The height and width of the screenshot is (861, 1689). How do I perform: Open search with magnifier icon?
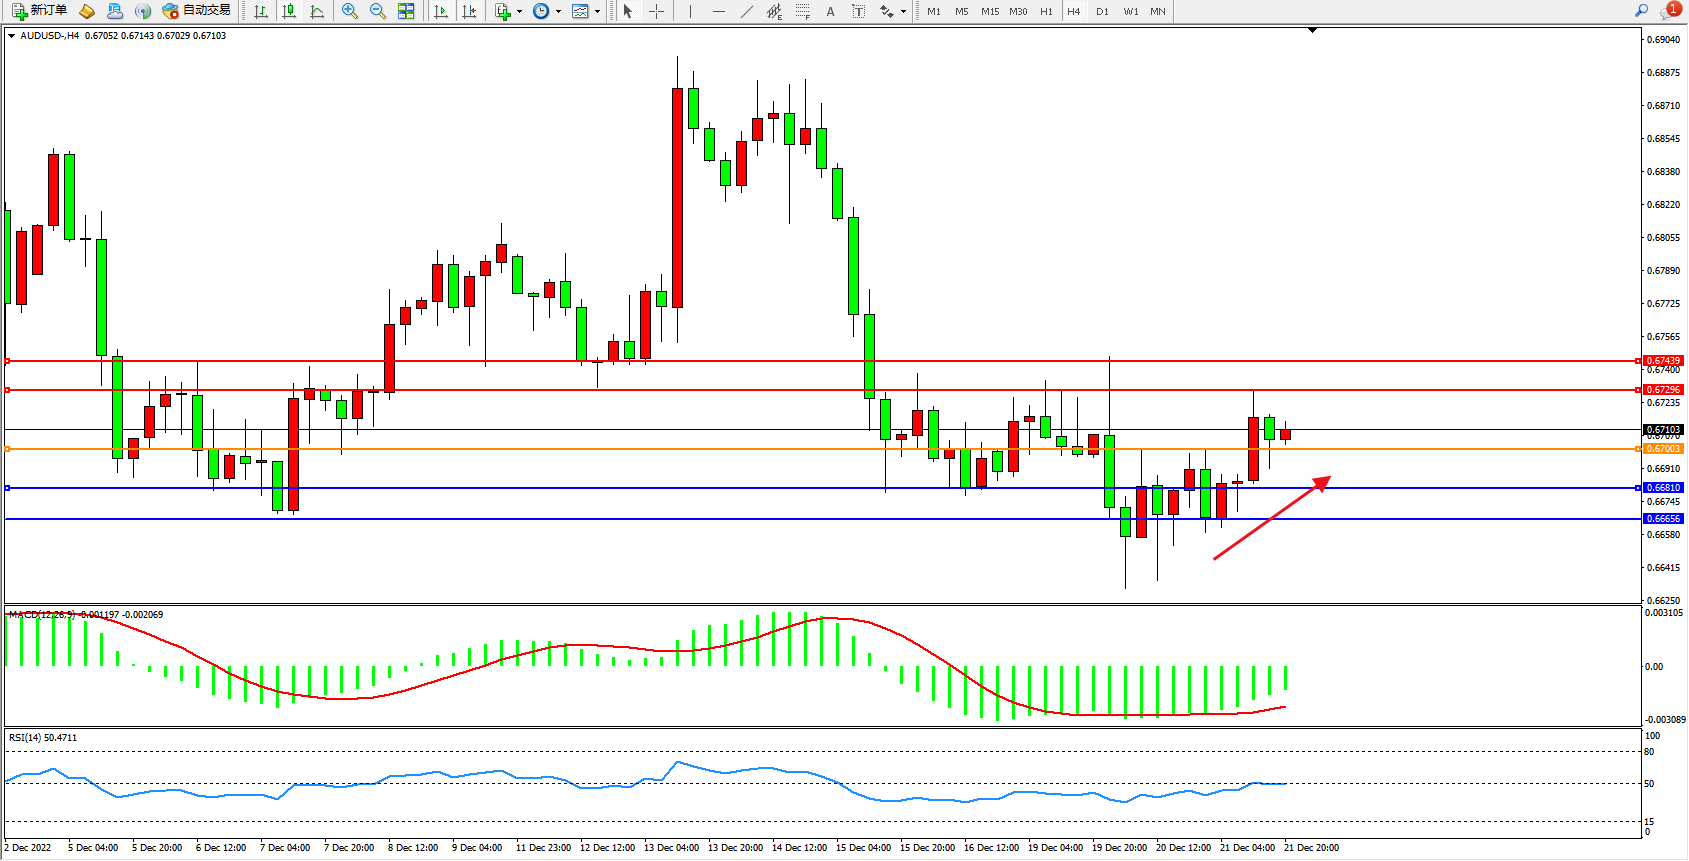[1641, 11]
